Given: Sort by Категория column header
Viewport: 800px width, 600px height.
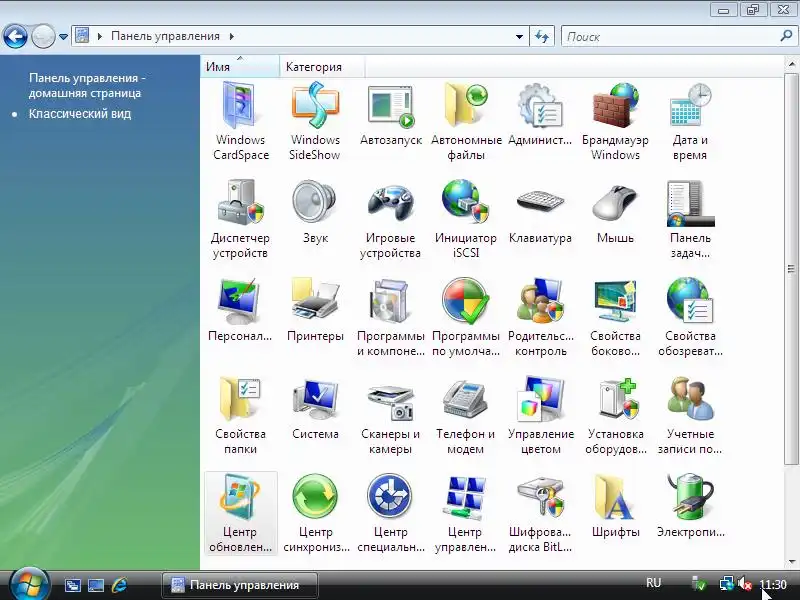Looking at the screenshot, I should [x=322, y=66].
